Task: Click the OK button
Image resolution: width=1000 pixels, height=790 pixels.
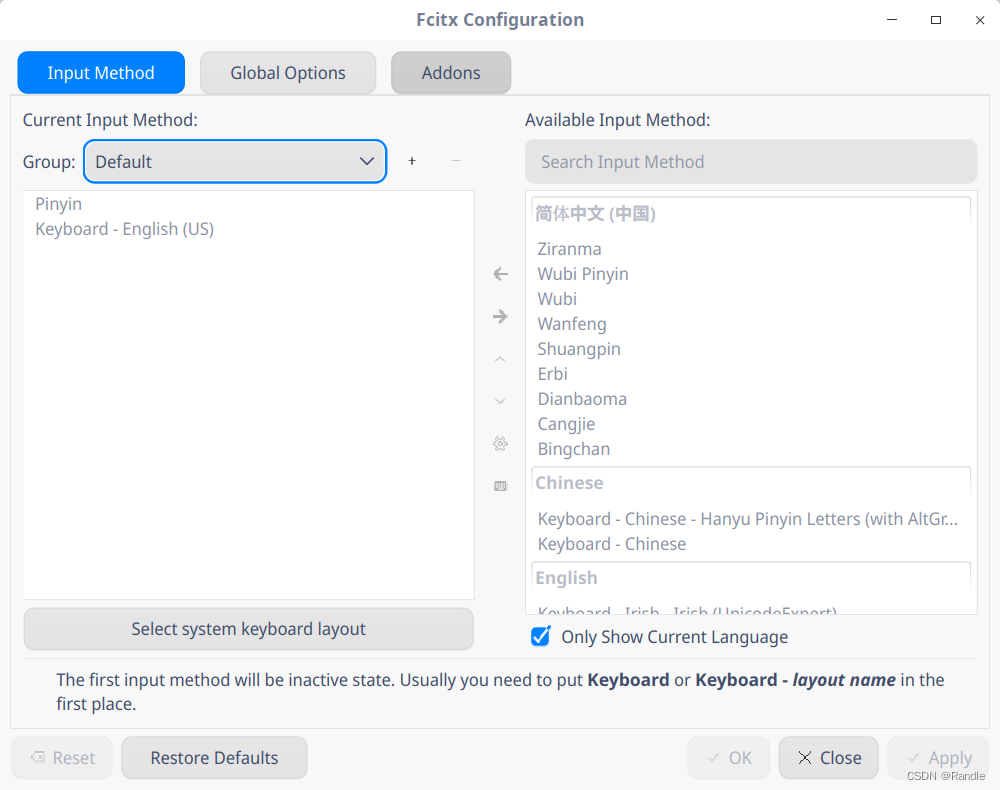Action: click(x=729, y=757)
